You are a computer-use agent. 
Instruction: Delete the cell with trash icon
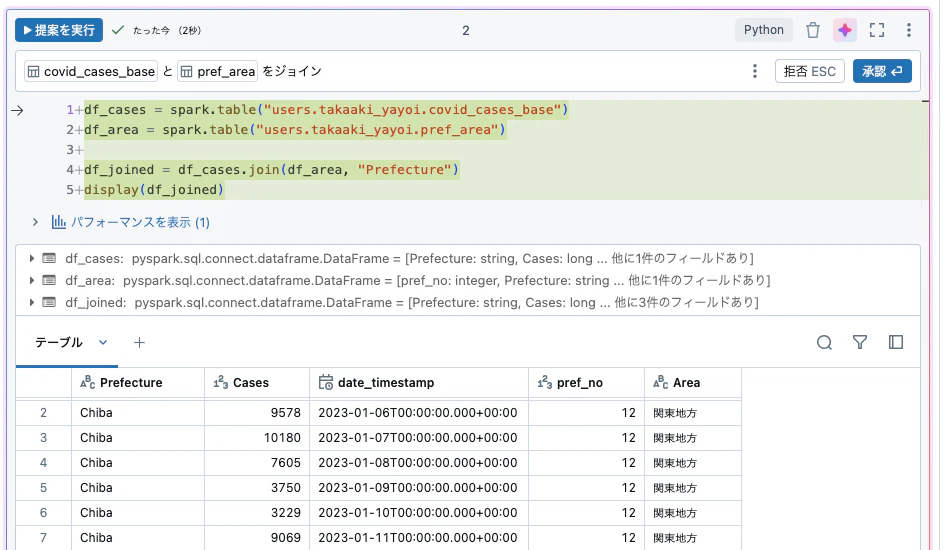pyautogui.click(x=813, y=30)
